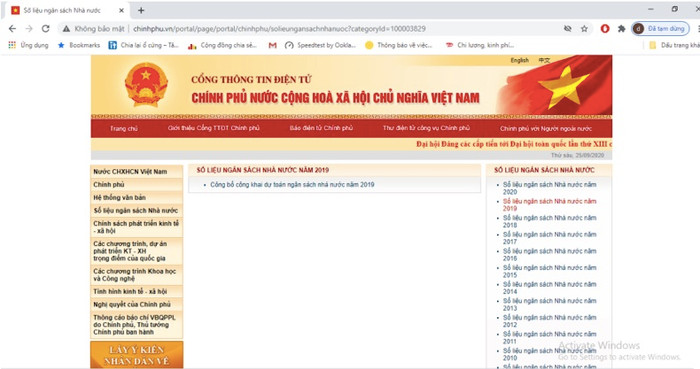Restore down the browser window
This screenshot has height=369, width=700.
[x=675, y=9]
